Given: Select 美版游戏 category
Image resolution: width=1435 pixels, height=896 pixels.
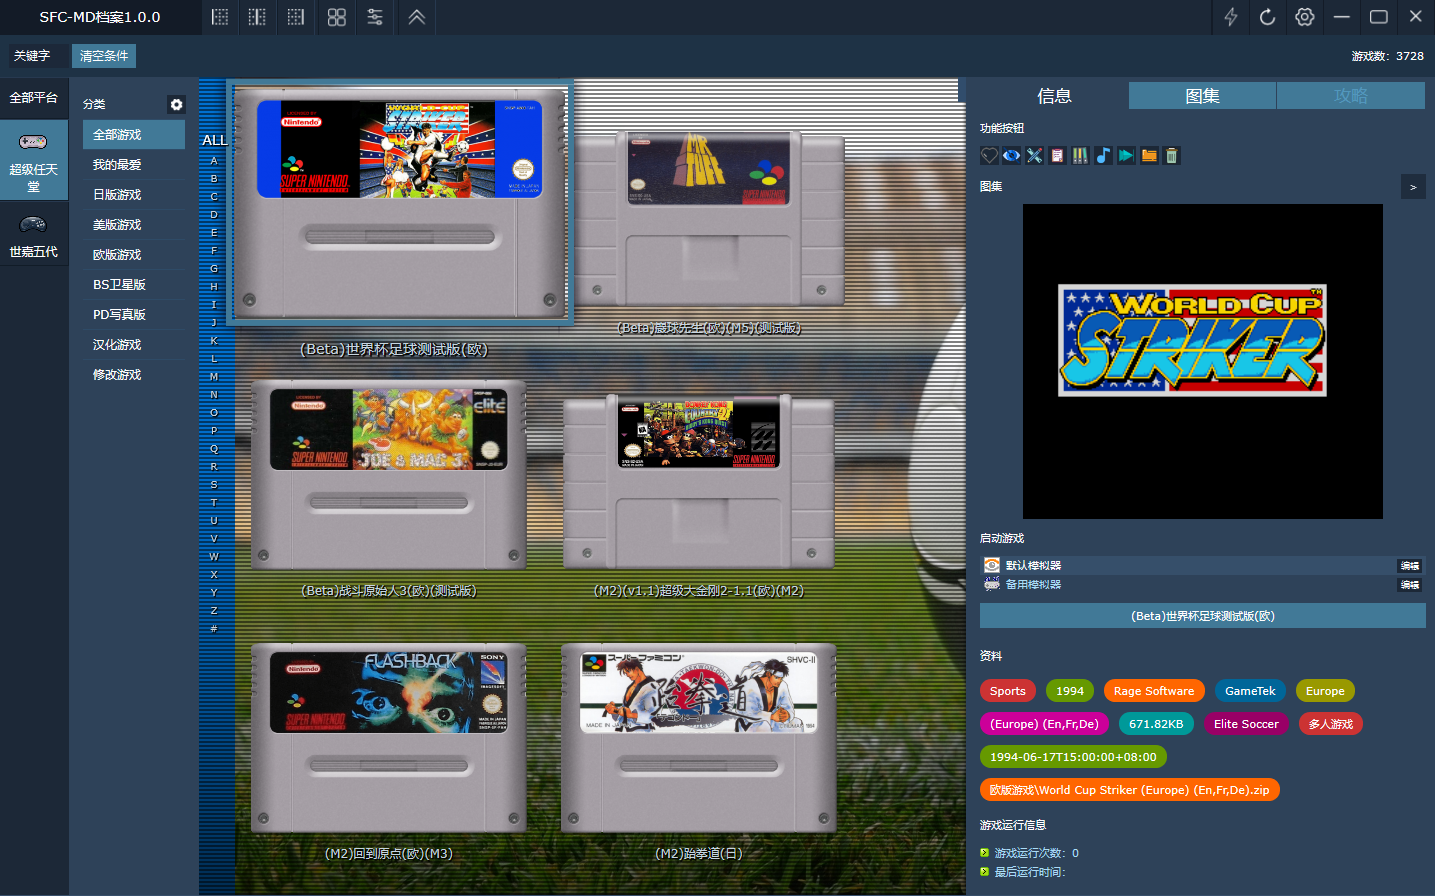Looking at the screenshot, I should [134, 225].
